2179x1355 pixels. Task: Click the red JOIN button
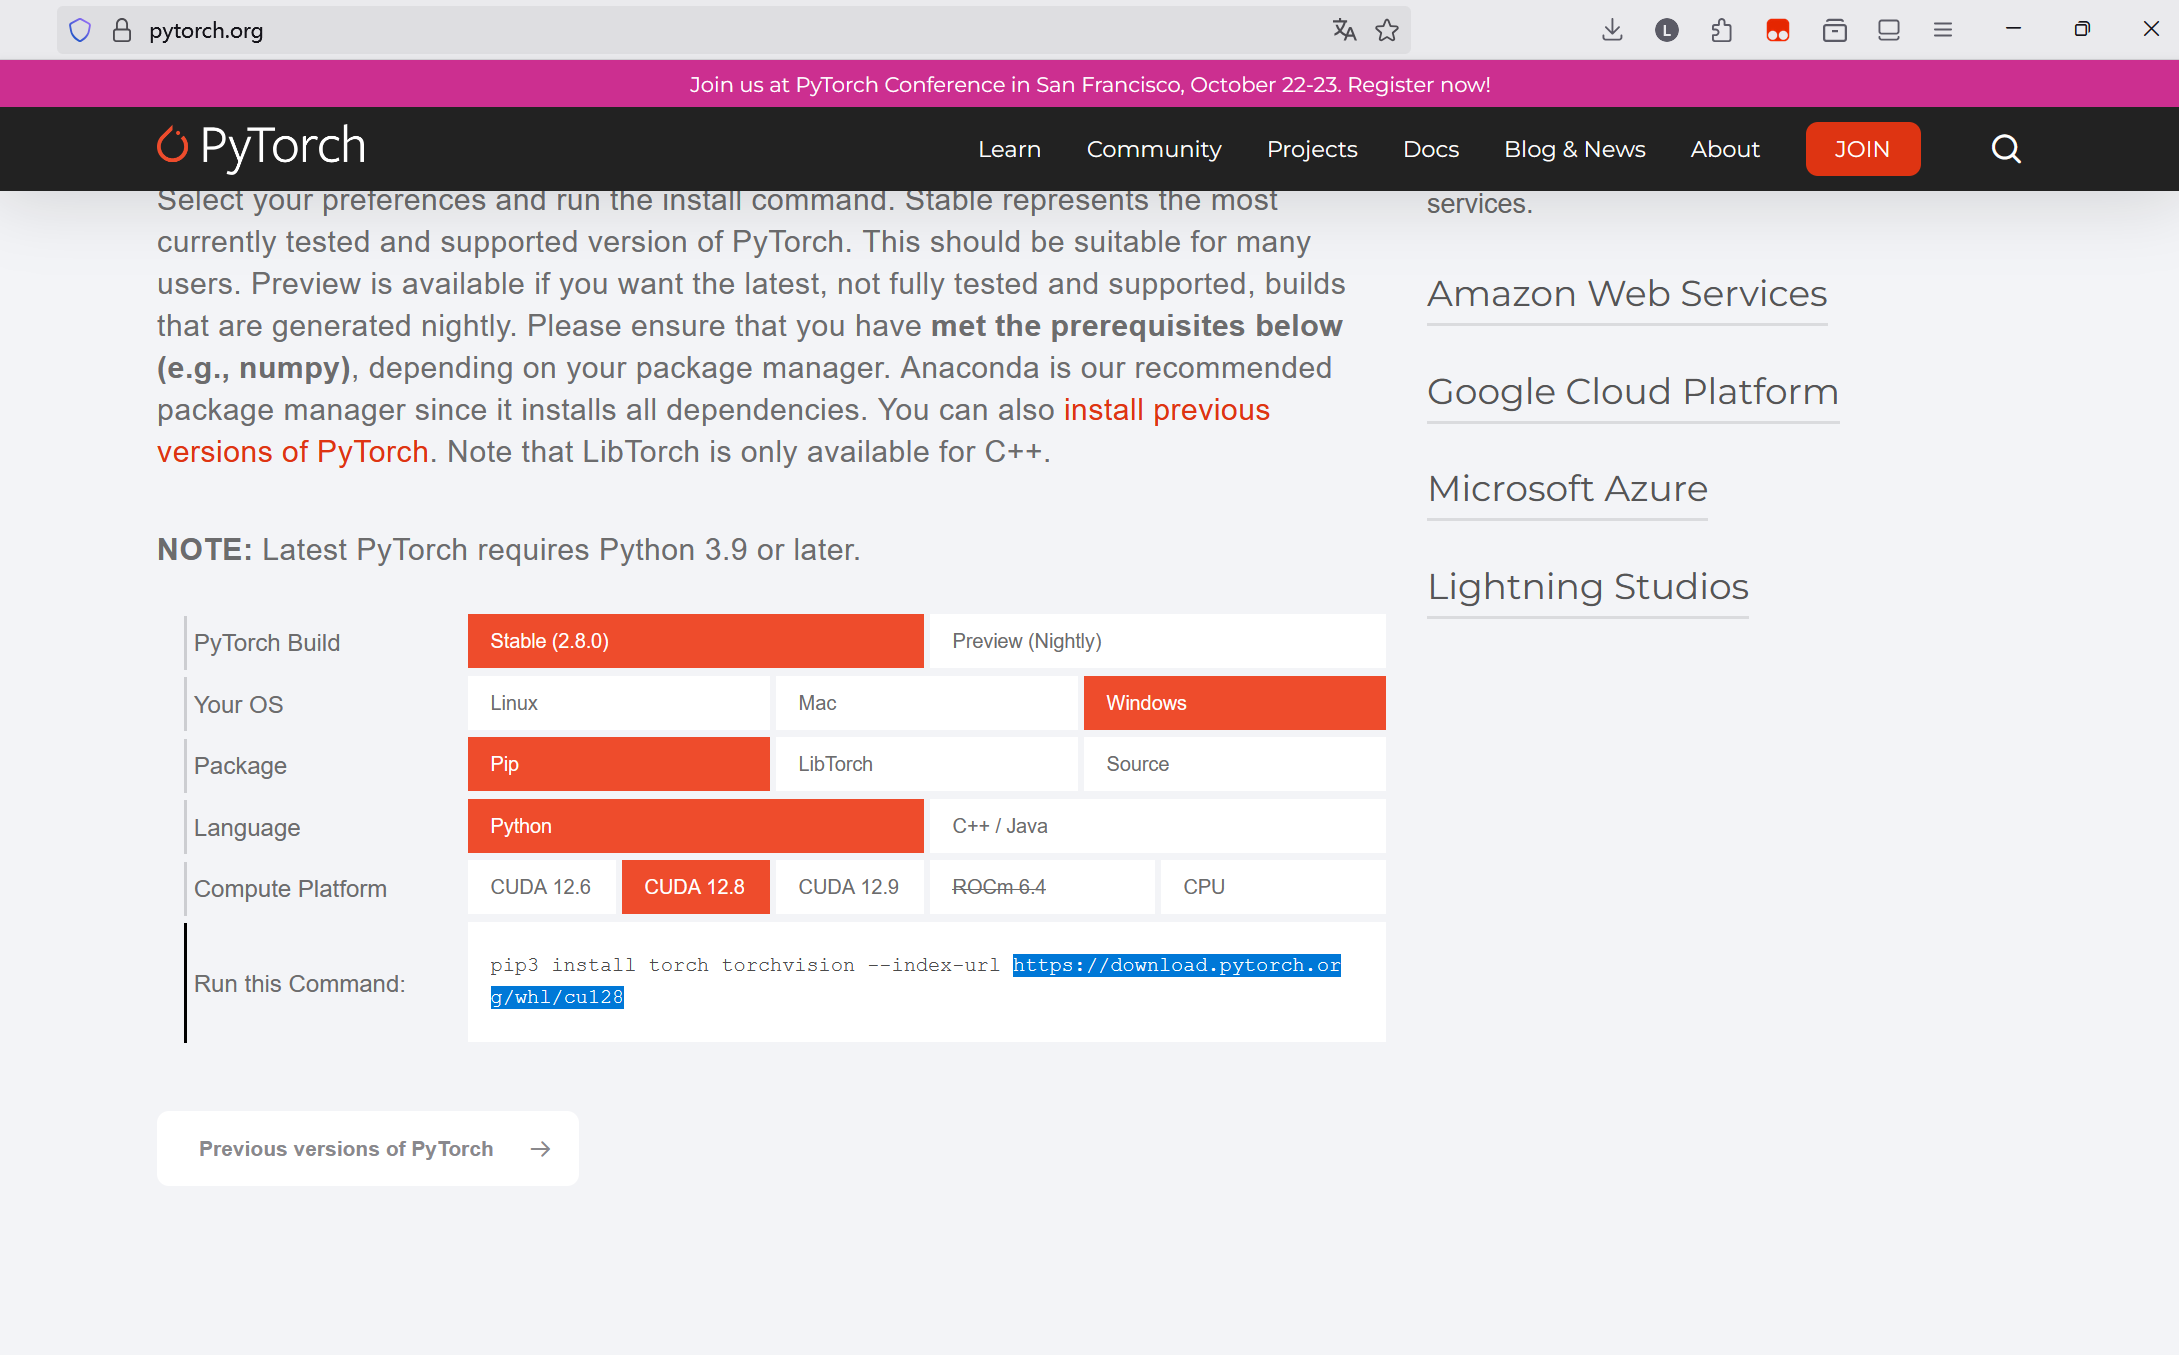tap(1862, 149)
